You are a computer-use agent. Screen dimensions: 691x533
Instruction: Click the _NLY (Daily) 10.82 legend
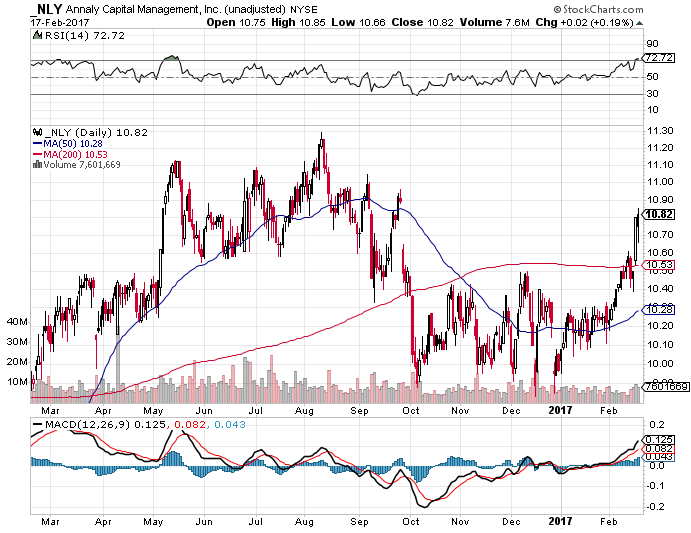96,132
